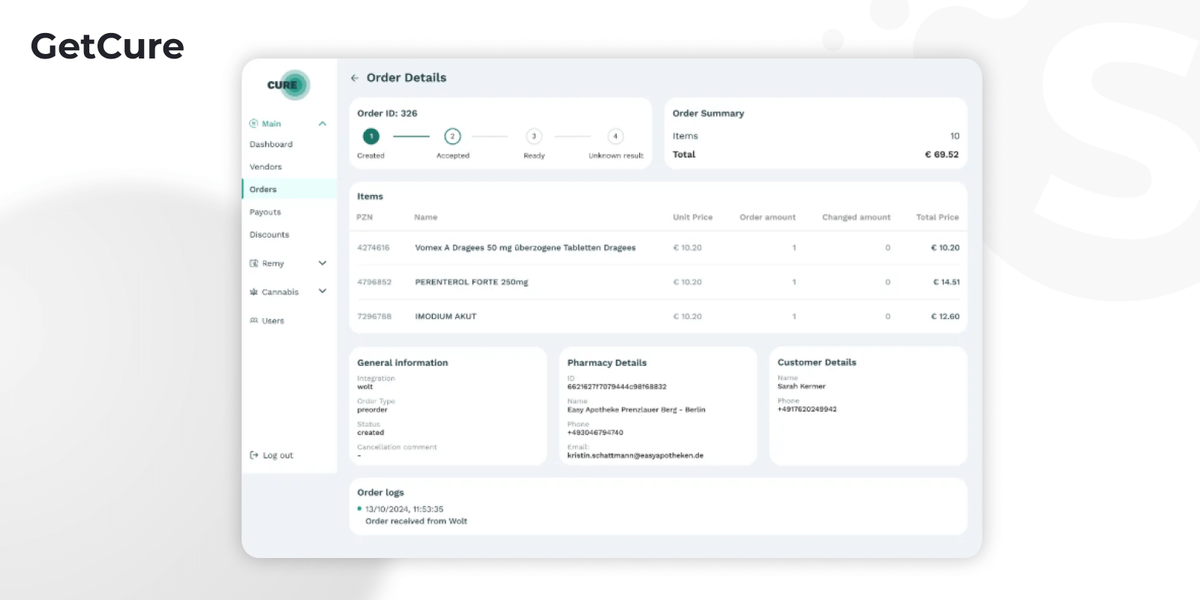Click the Log out link

[x=278, y=455]
